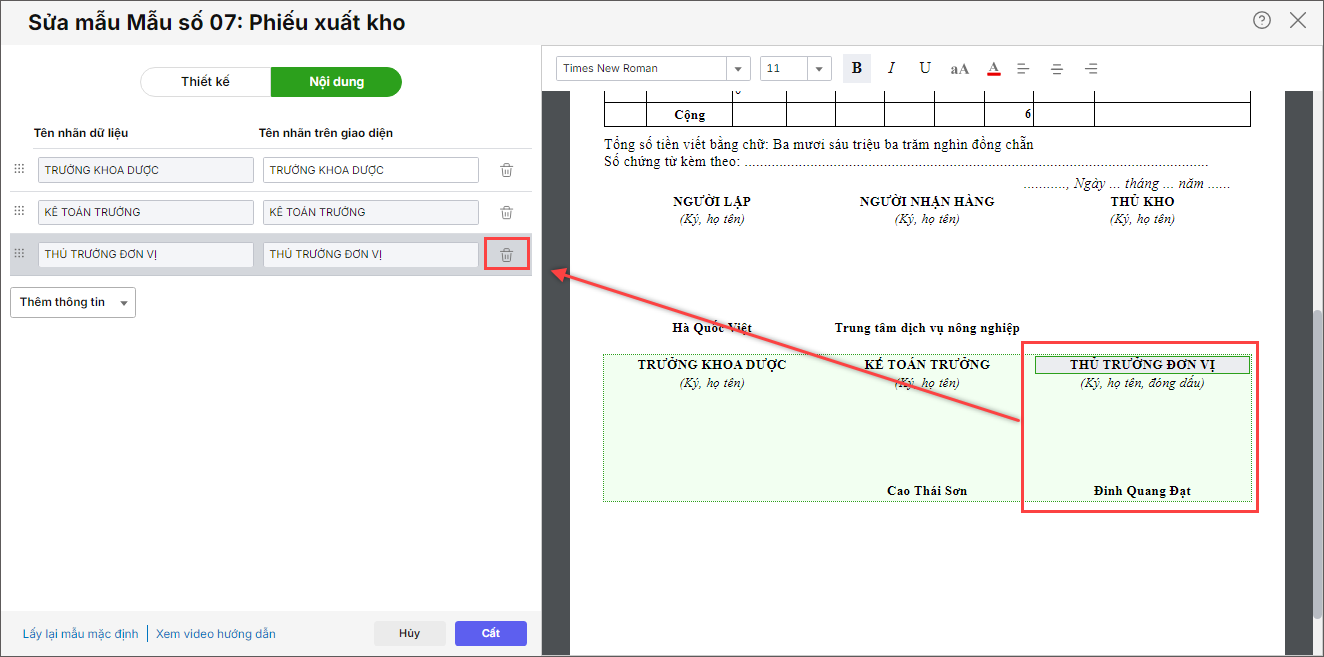Click the Cộng table cell

tap(689, 115)
